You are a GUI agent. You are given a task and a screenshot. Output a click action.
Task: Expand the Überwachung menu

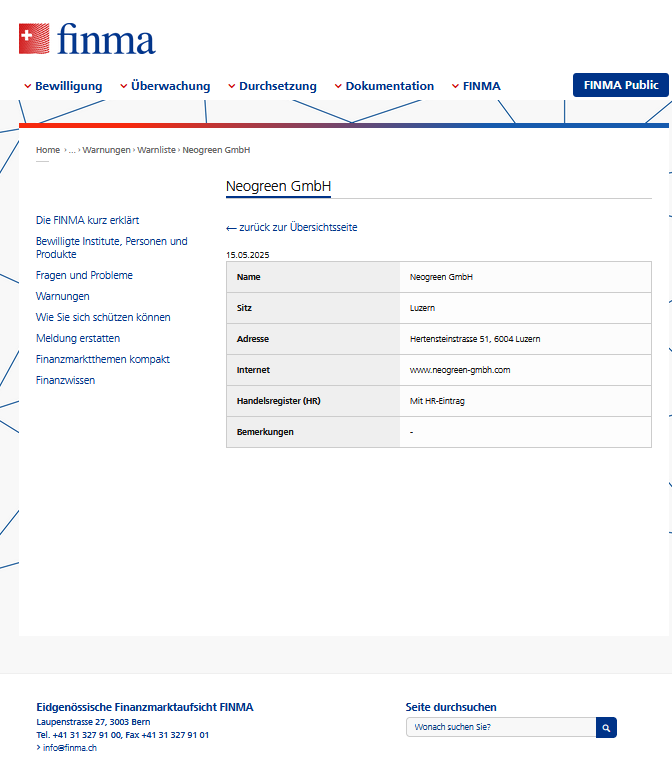tap(165, 86)
